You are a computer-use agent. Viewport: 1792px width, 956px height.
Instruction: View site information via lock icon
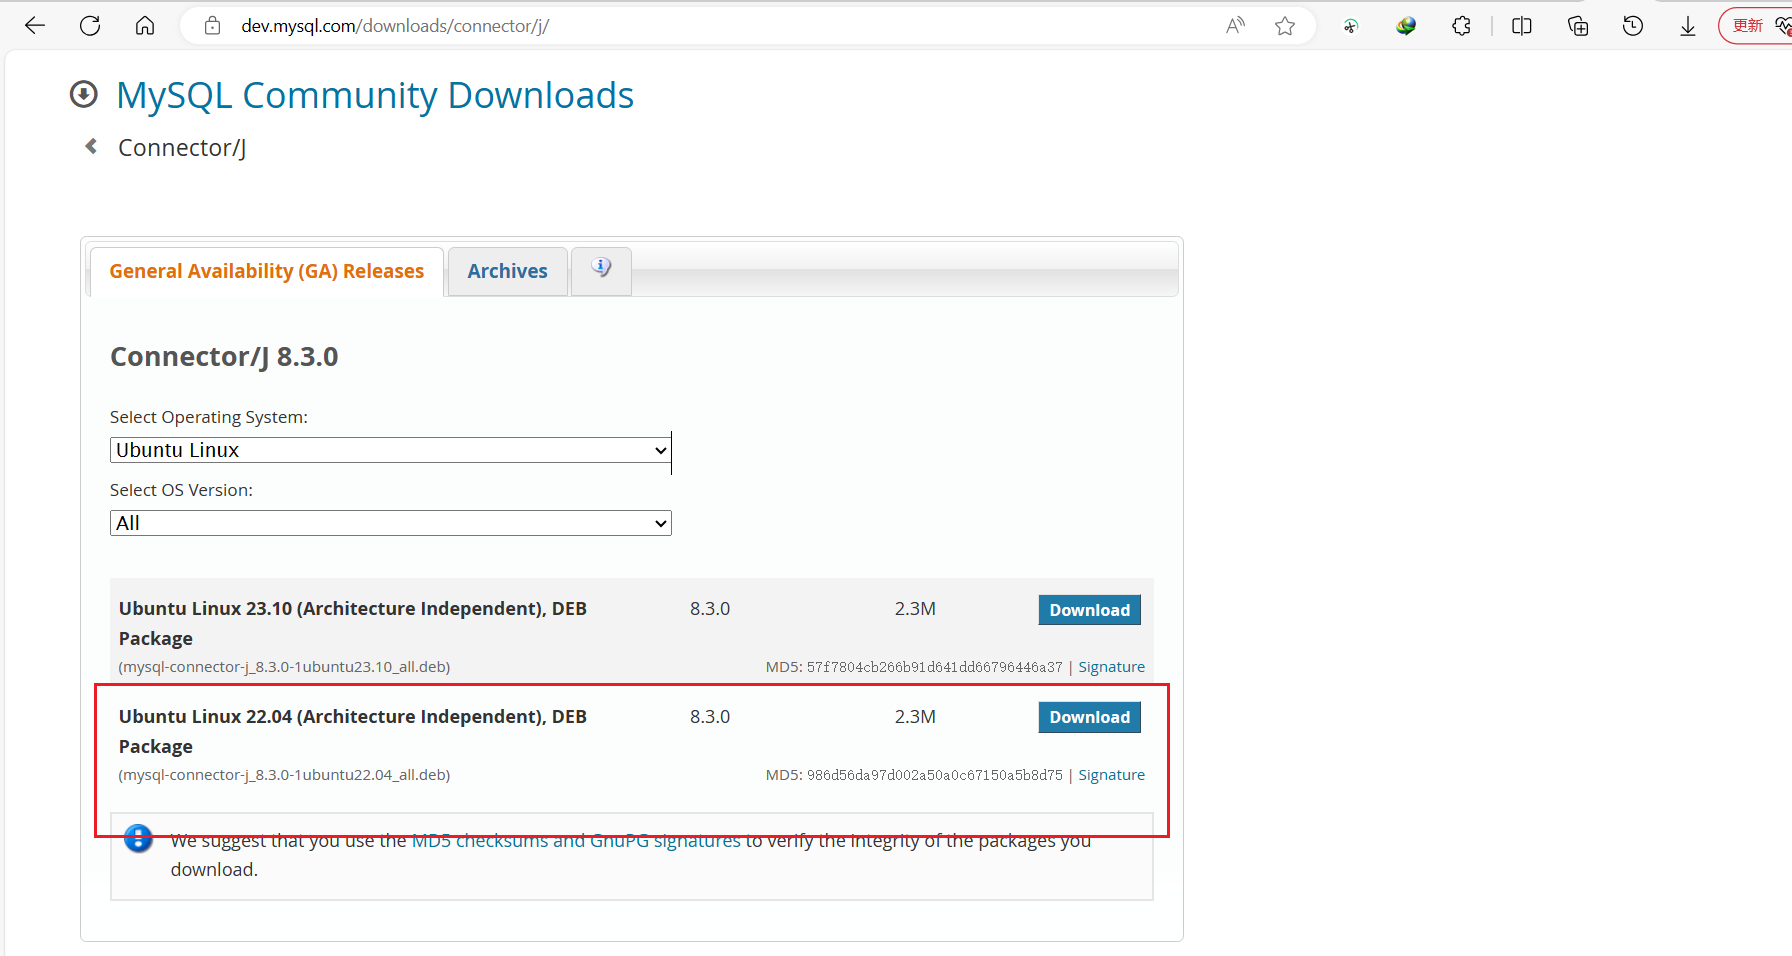(x=212, y=26)
